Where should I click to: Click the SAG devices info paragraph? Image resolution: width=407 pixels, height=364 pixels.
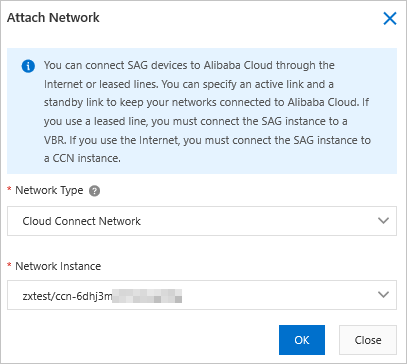(207, 111)
